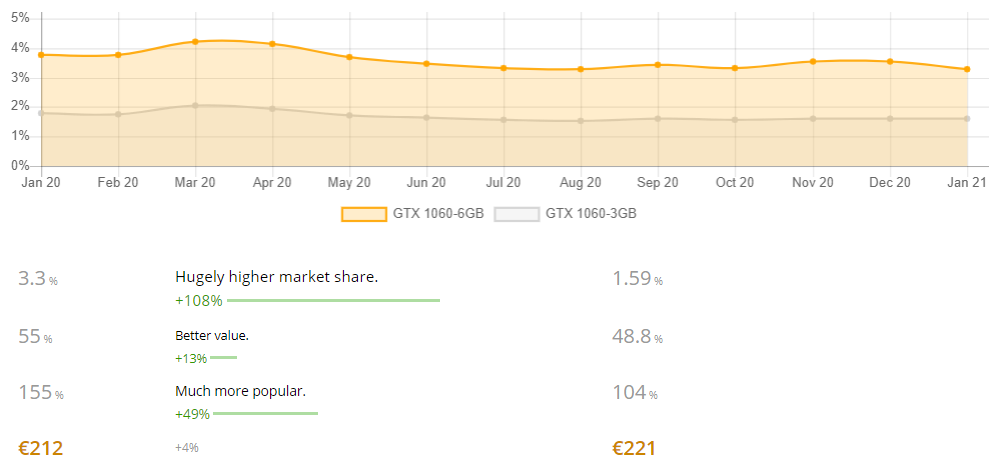This screenshot has height=476, width=1008.
Task: Select Mar 20 gray 3GB data point
Action: pos(195,105)
